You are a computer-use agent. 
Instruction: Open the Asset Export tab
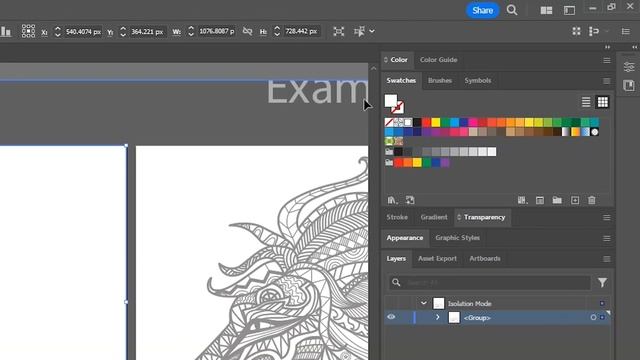(x=437, y=258)
